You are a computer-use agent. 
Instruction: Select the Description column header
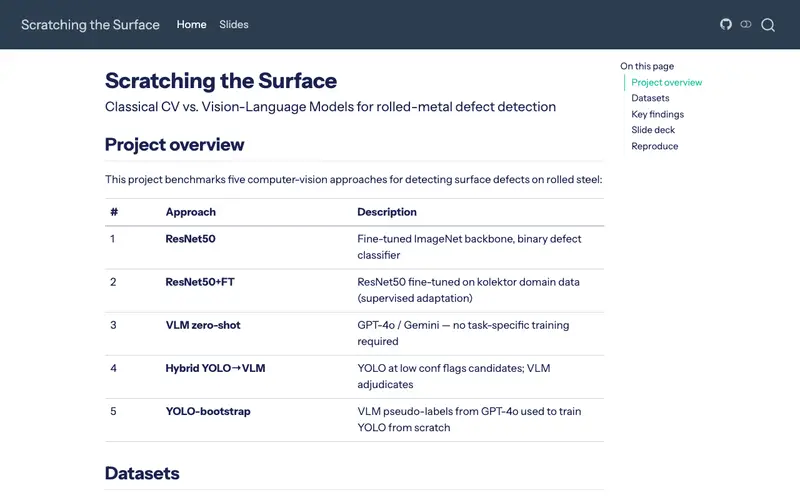pos(387,212)
